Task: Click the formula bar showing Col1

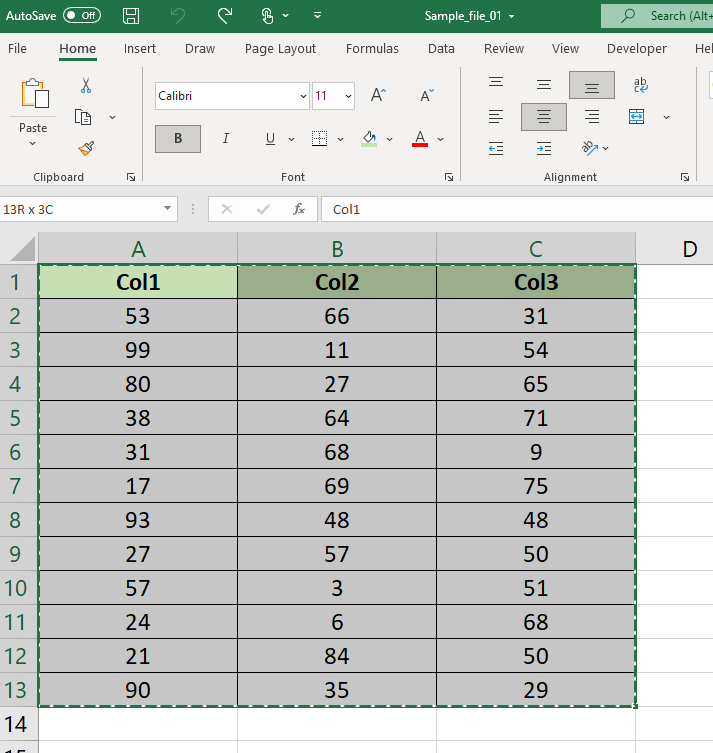Action: pos(517,209)
